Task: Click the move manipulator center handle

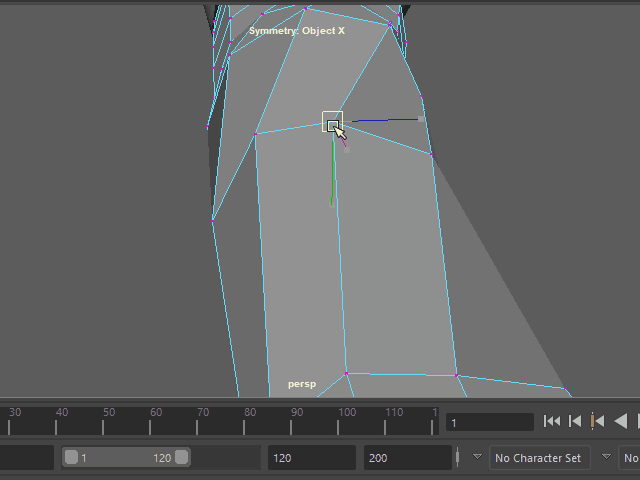Action: (x=332, y=122)
